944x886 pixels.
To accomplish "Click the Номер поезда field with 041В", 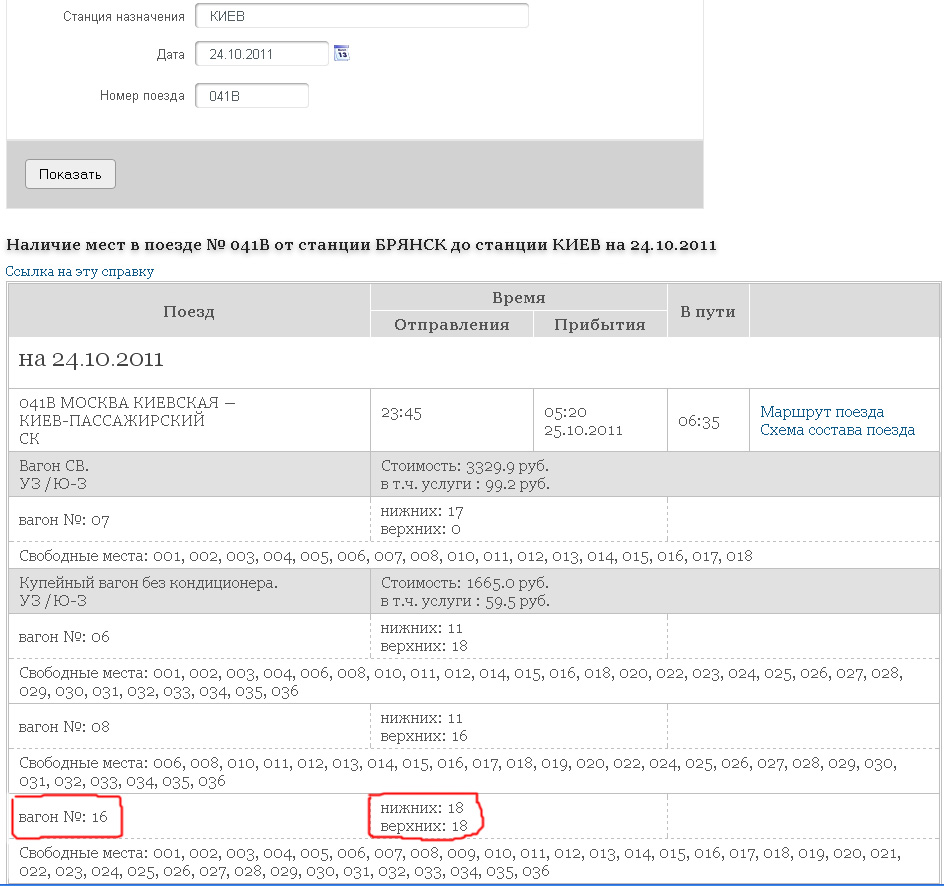I will pyautogui.click(x=251, y=96).
